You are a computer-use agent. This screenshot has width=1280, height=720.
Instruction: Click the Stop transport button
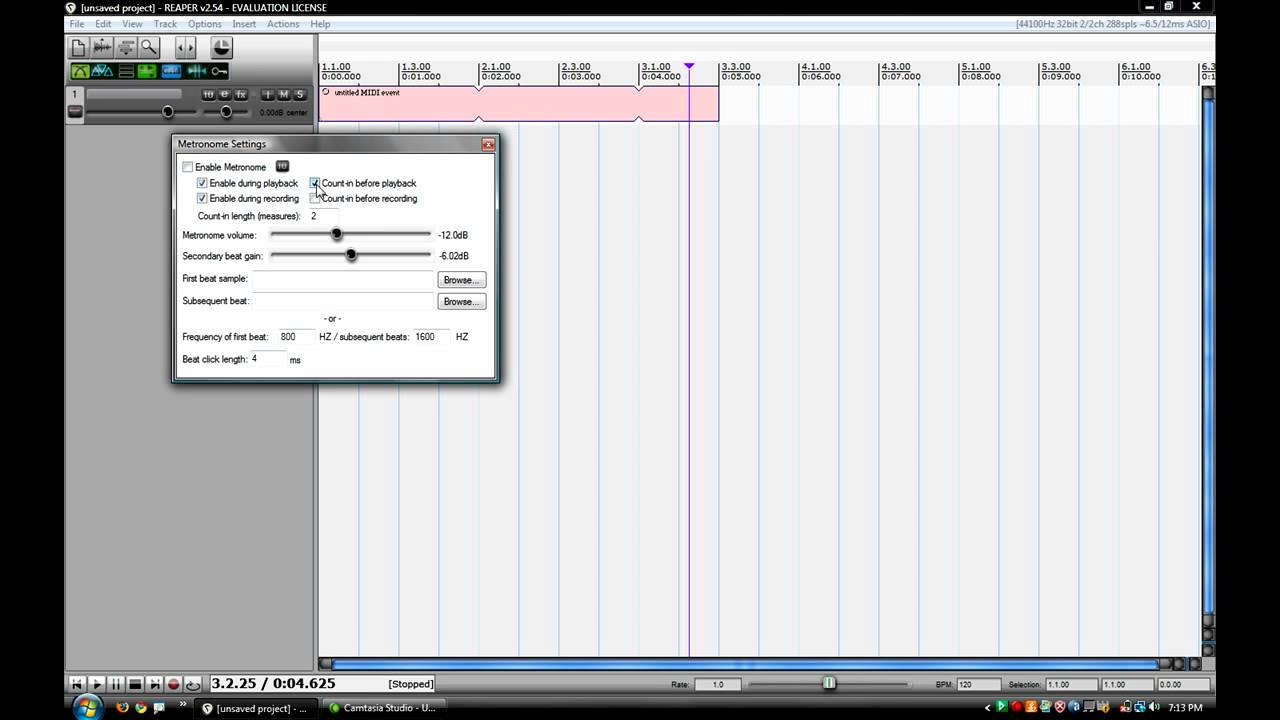[135, 684]
